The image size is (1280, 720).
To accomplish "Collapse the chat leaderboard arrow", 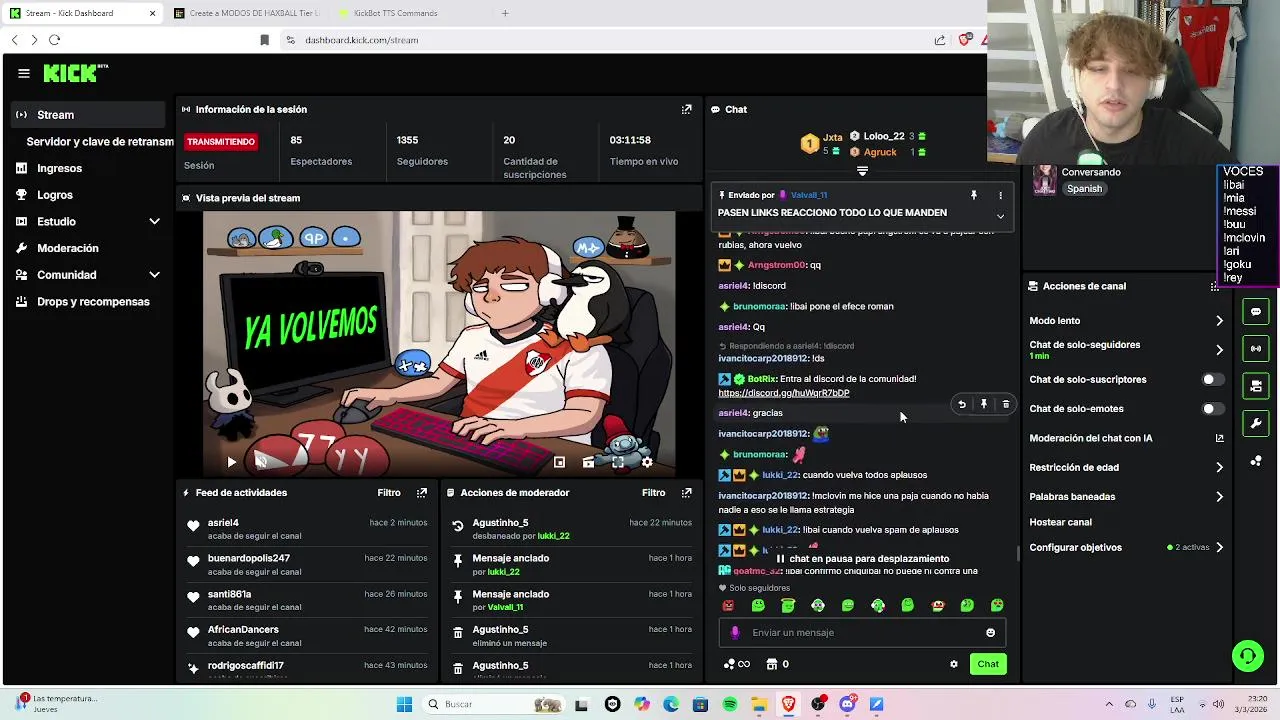I will [x=862, y=171].
